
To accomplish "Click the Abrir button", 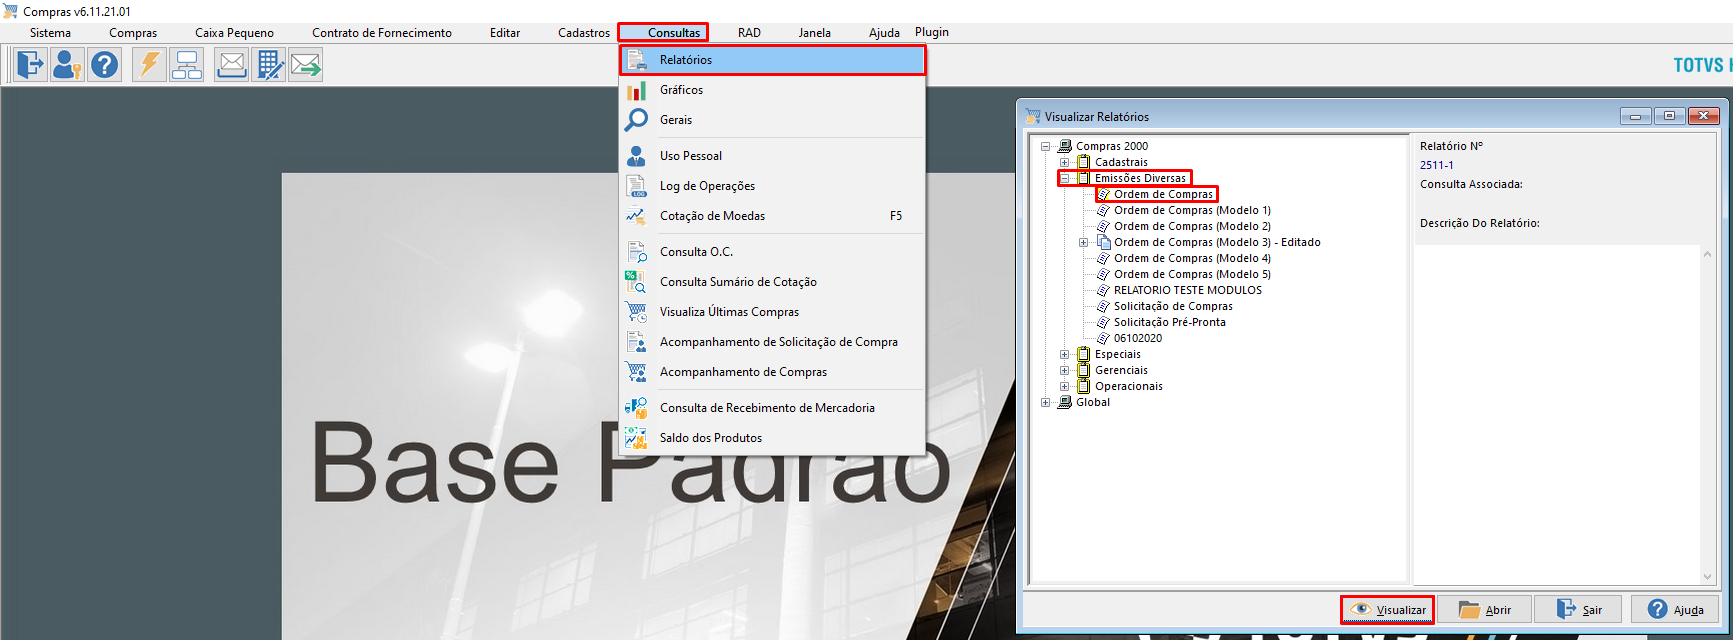I will point(1484,609).
